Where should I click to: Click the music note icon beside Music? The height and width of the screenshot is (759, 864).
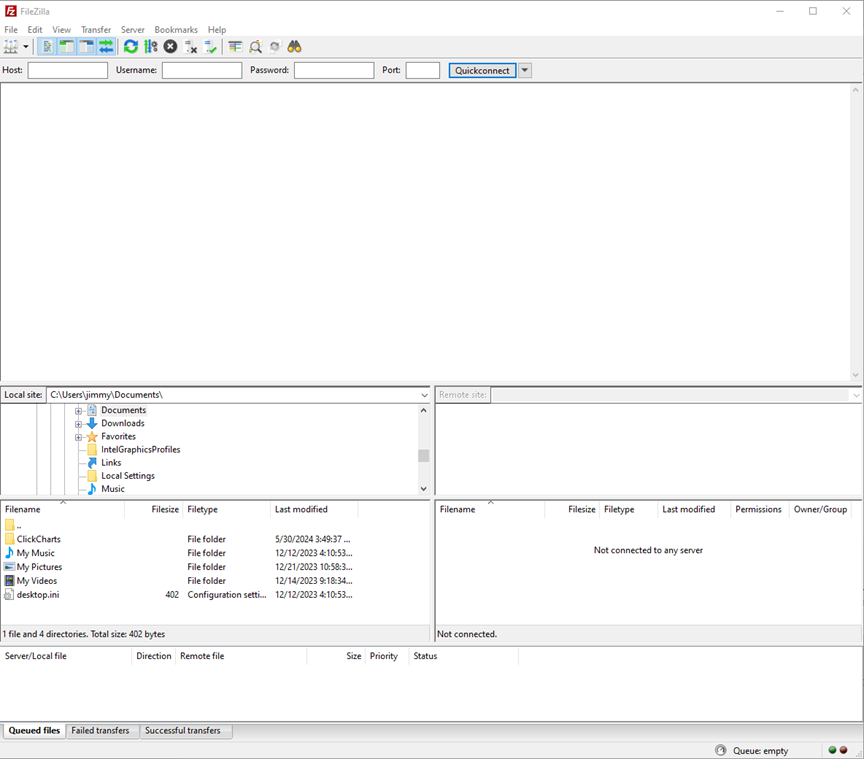point(92,489)
